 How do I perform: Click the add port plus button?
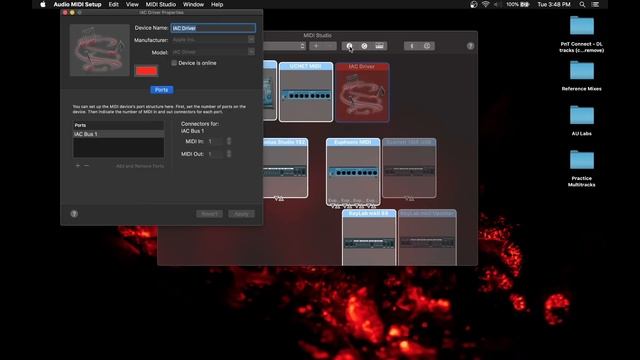pyautogui.click(x=78, y=166)
